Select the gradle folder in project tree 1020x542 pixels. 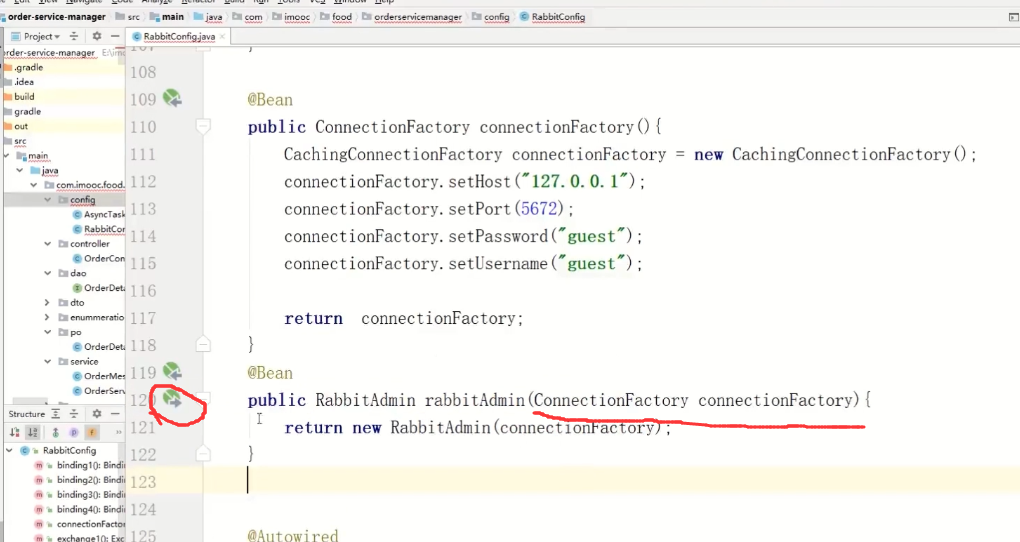pyautogui.click(x=22, y=111)
